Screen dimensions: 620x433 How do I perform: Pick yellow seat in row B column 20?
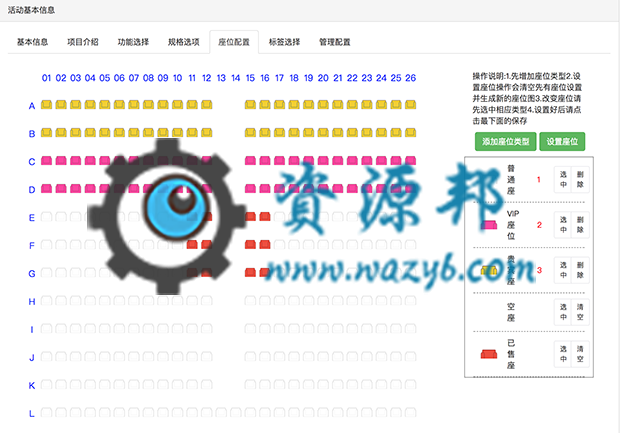coord(323,132)
